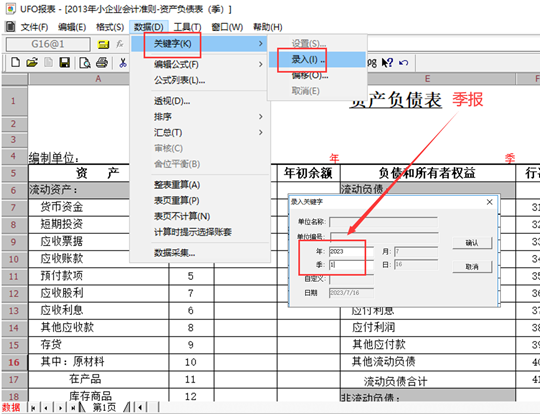Switch to the 第1页 sheet tab
The height and width of the screenshot is (414, 540).
click(104, 407)
